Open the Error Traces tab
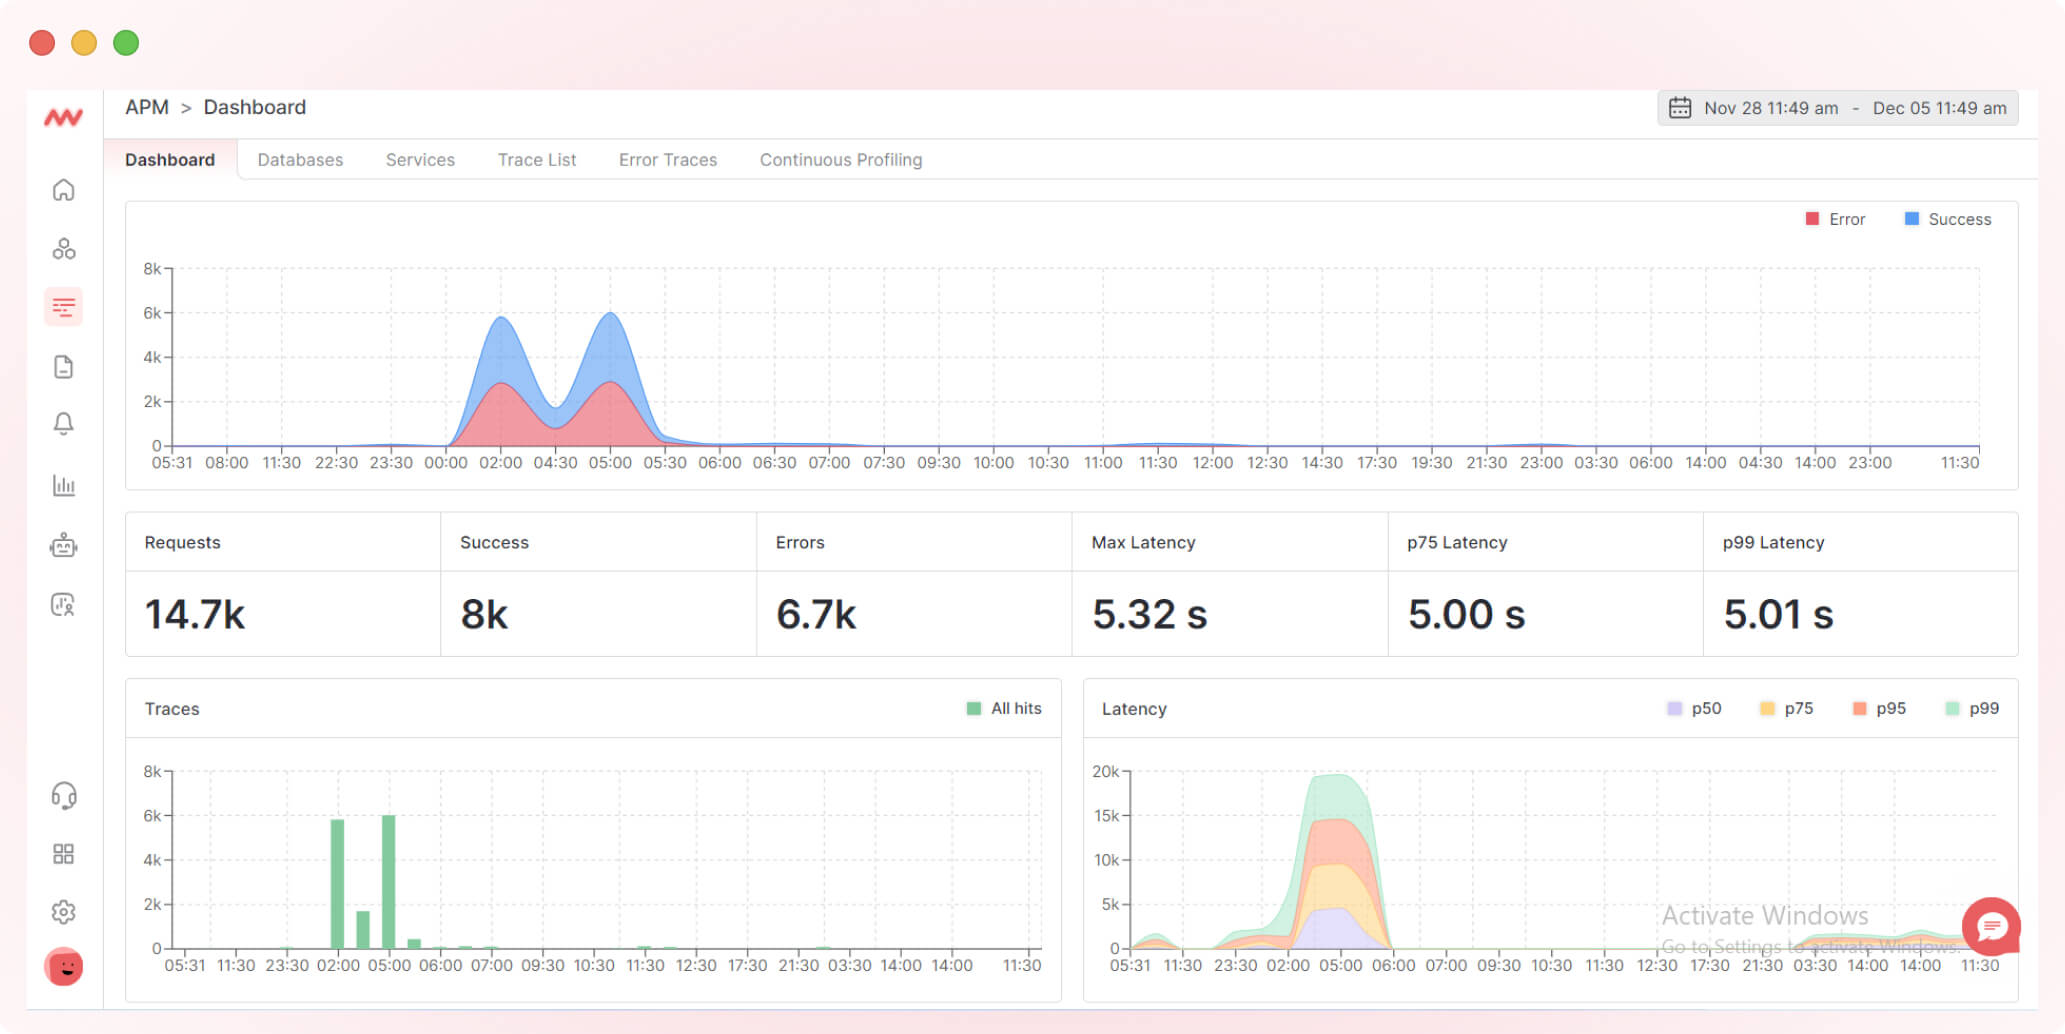The width and height of the screenshot is (2065, 1034). 667,159
